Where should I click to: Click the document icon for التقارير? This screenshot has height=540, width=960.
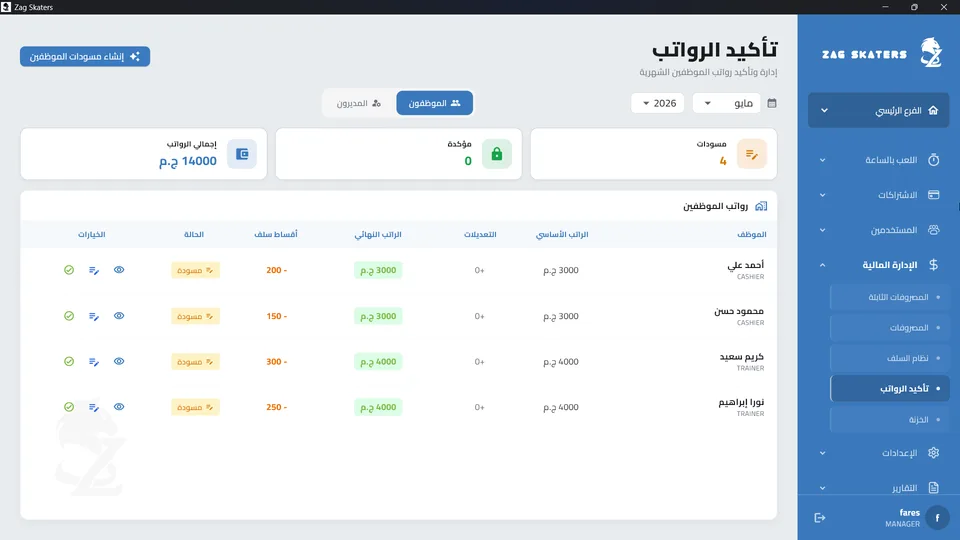(934, 487)
